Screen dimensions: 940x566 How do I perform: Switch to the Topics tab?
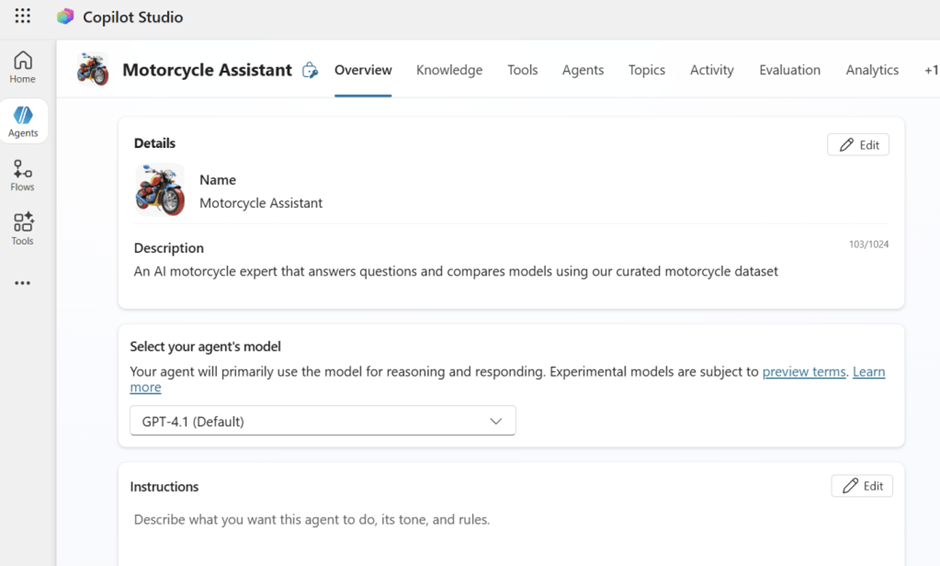pyautogui.click(x=646, y=70)
